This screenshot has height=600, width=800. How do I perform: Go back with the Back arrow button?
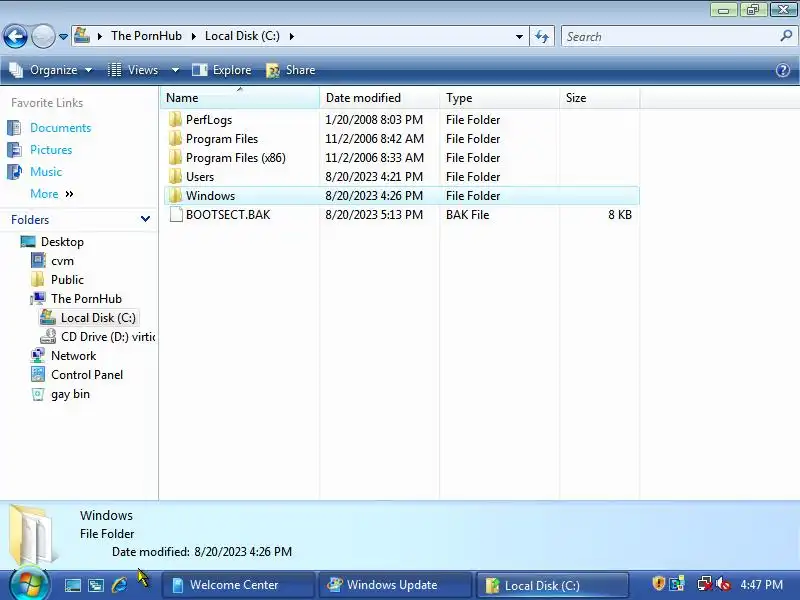point(15,36)
